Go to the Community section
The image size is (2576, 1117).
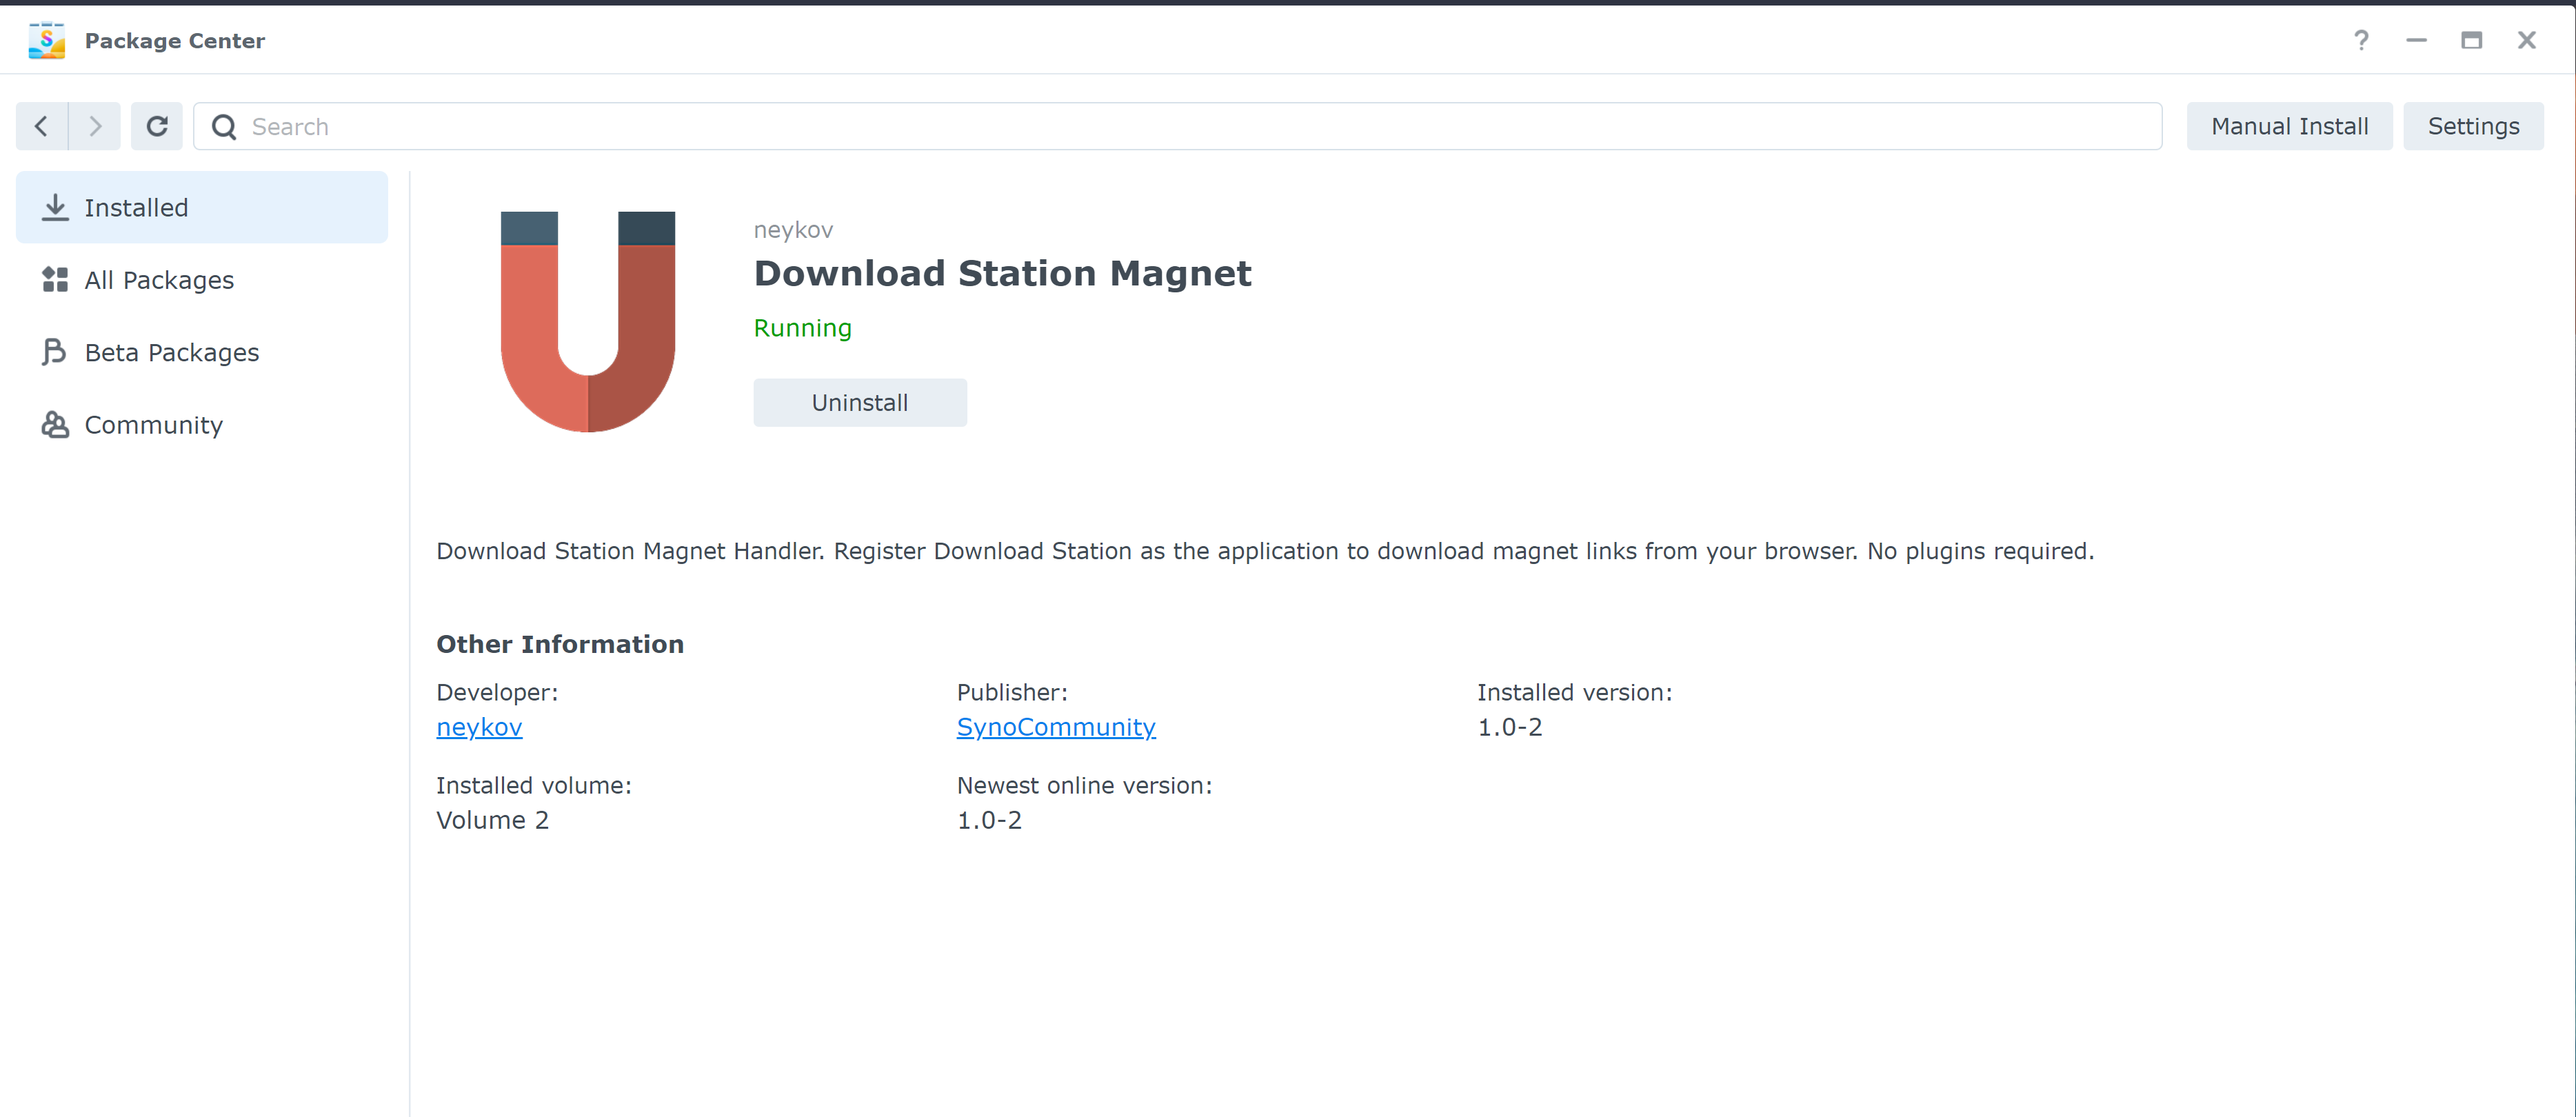pos(153,425)
